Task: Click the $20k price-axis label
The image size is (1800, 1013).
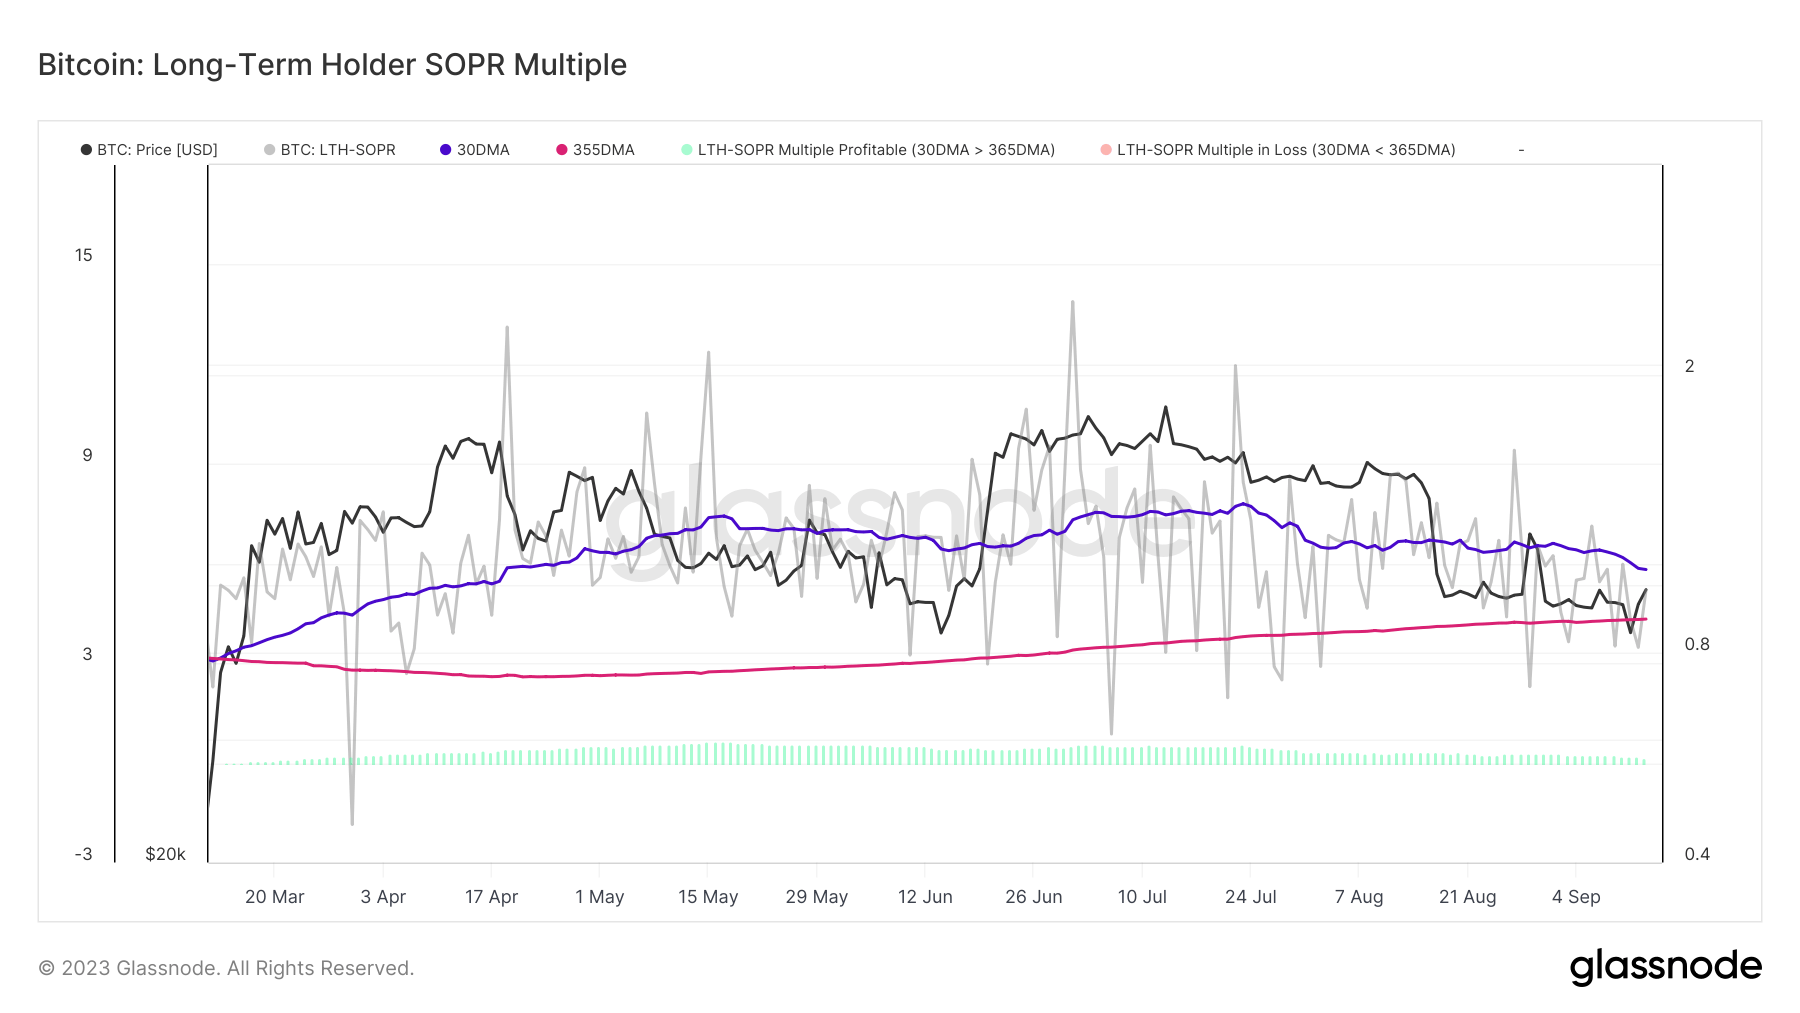Action: (165, 854)
